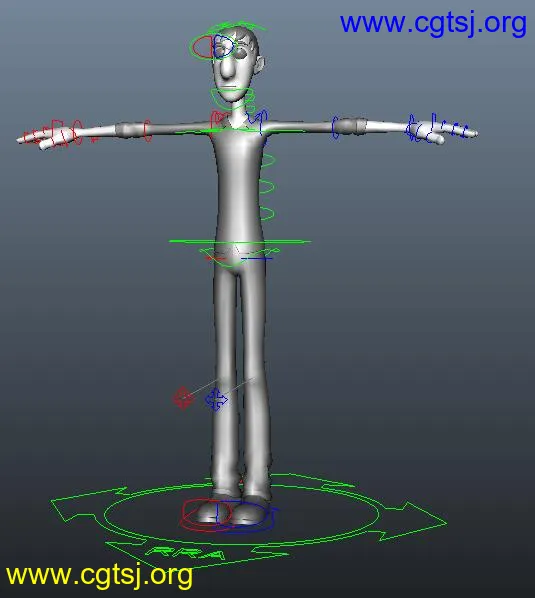This screenshot has width=535, height=598.
Task: Pick the blue eye aim control
Action: click(x=224, y=47)
